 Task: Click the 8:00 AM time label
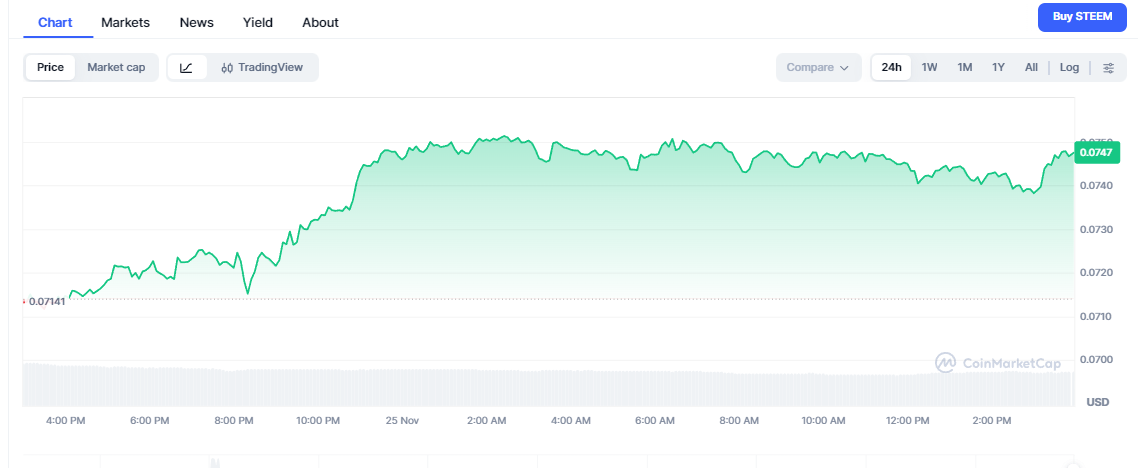click(x=739, y=420)
